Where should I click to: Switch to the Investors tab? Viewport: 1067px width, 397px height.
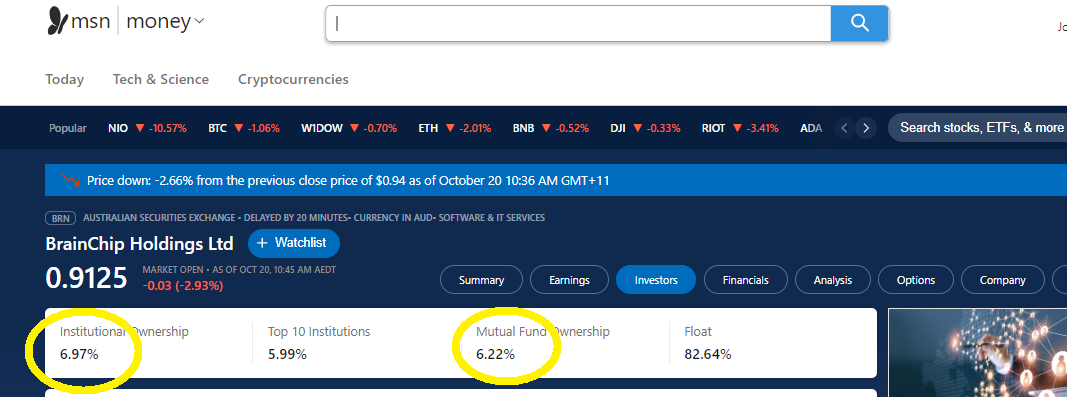click(656, 280)
